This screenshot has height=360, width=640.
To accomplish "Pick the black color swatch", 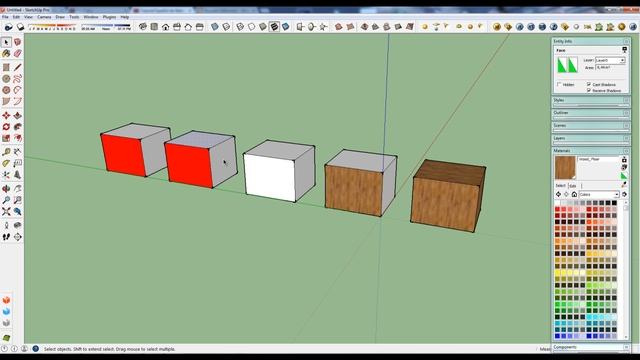I will click(x=614, y=203).
